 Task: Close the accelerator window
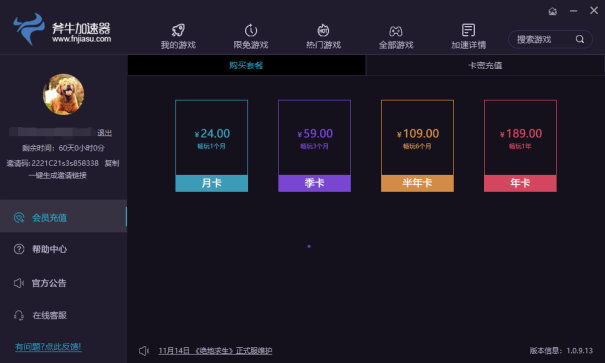click(594, 10)
